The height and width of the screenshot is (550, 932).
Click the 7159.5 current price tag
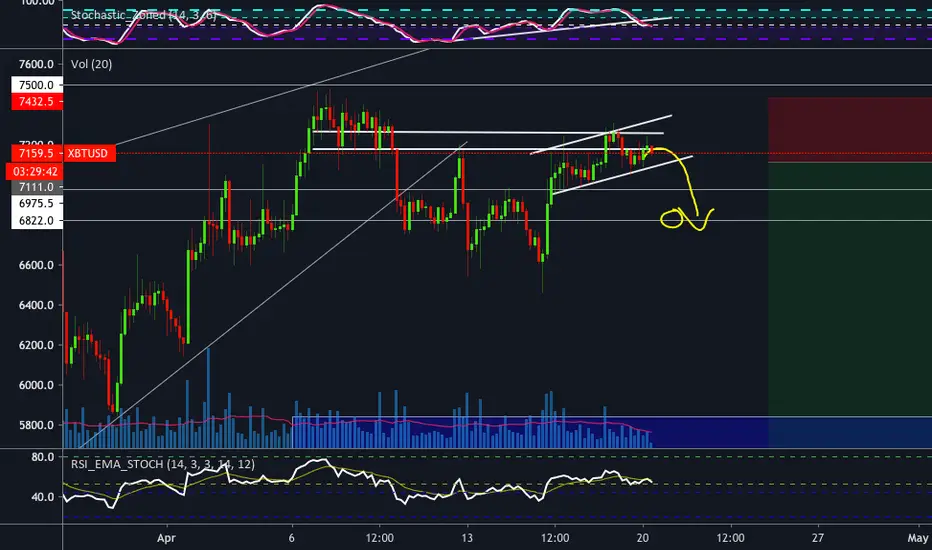pos(36,153)
